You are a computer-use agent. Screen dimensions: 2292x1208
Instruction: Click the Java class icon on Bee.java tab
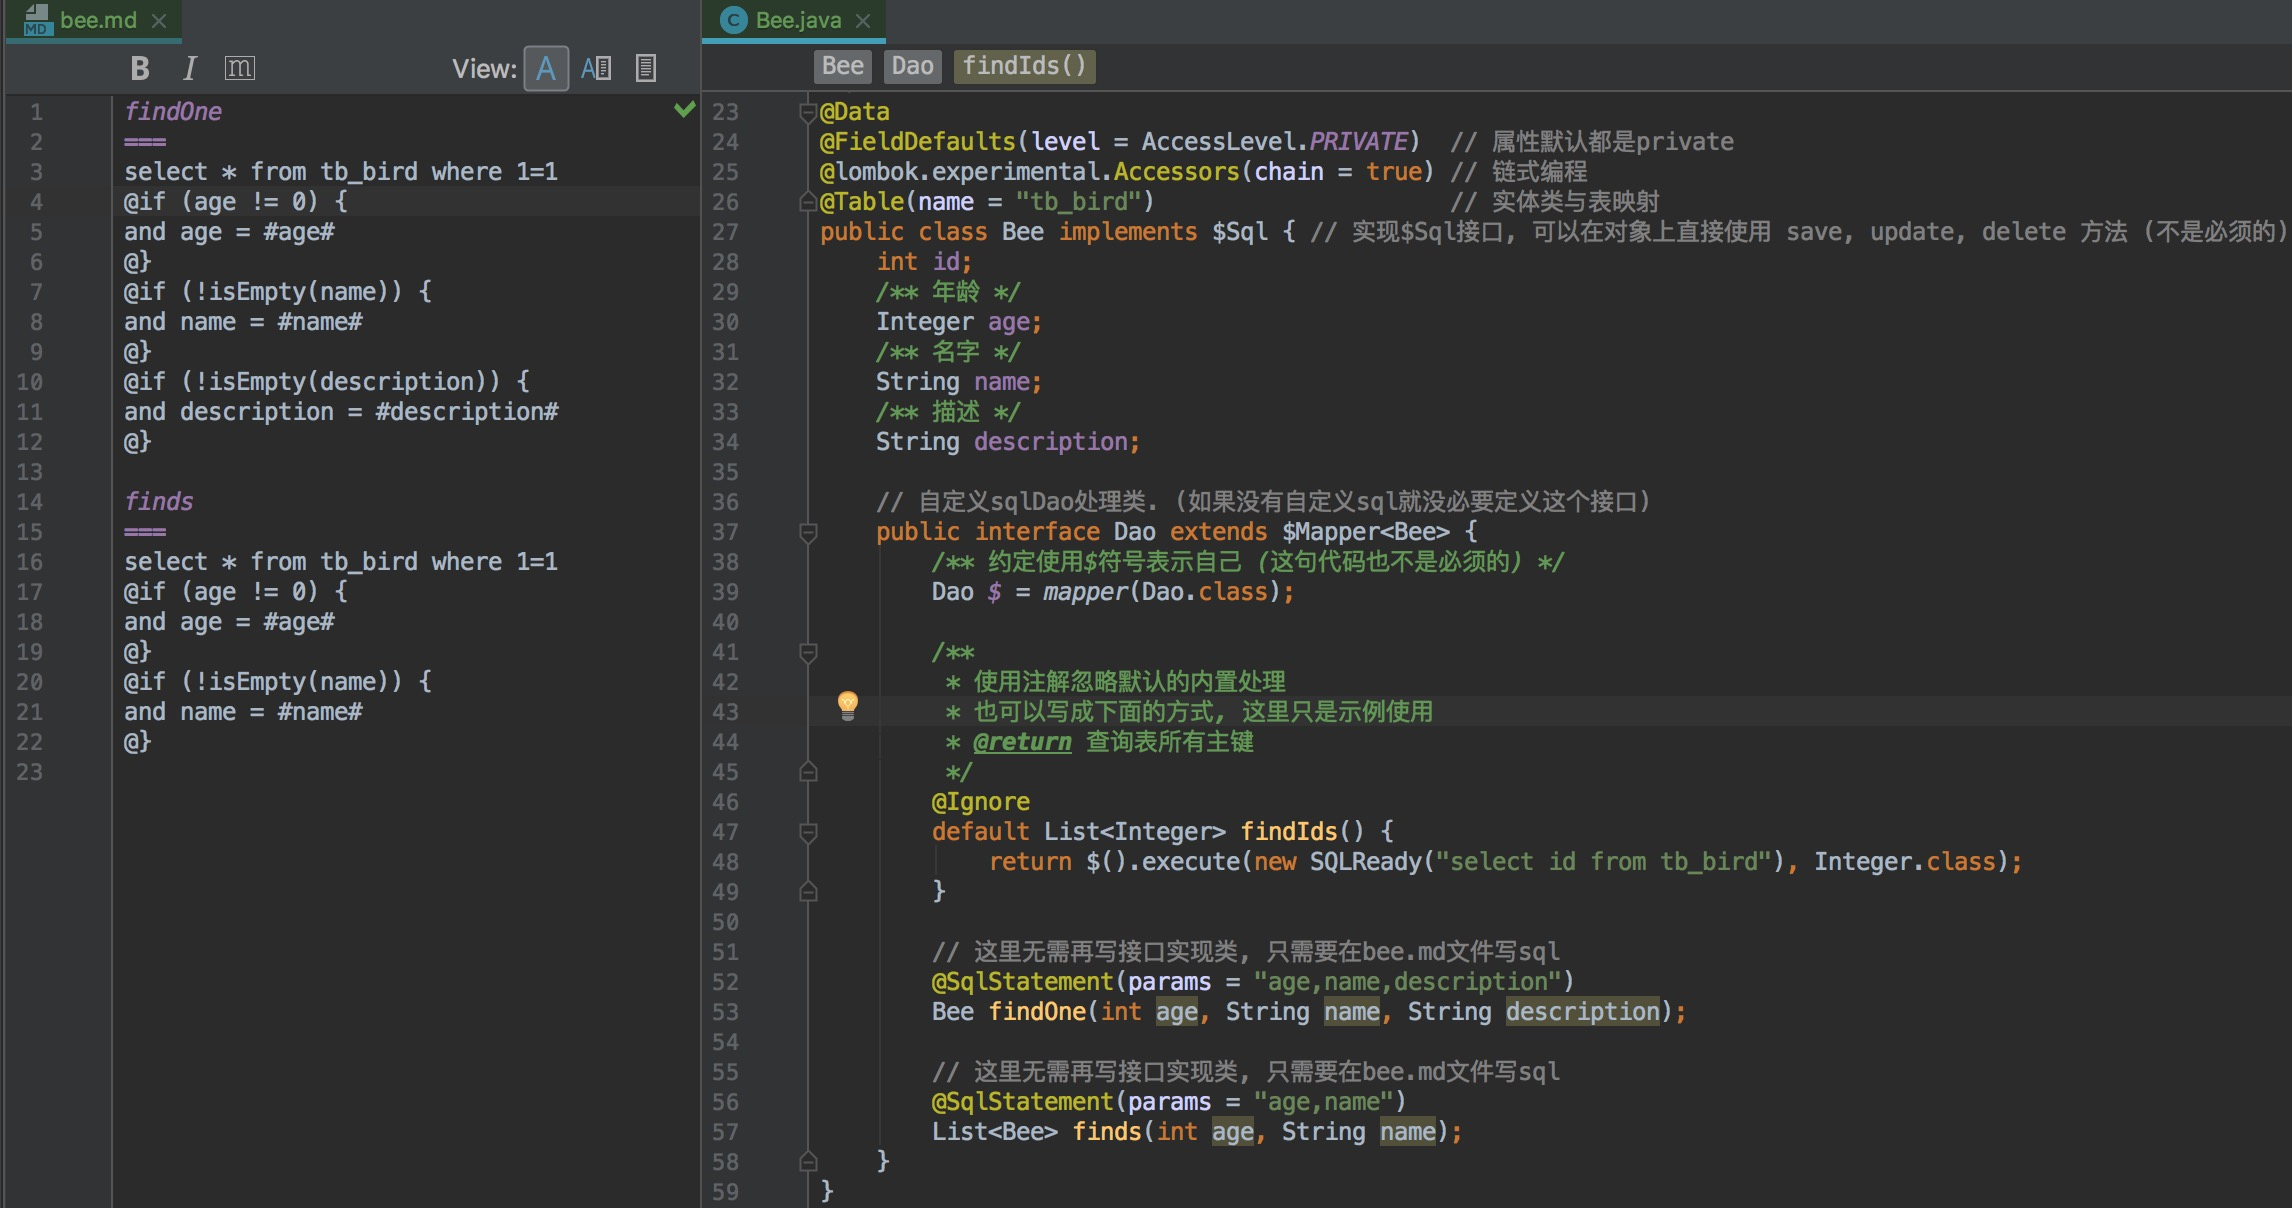733,20
